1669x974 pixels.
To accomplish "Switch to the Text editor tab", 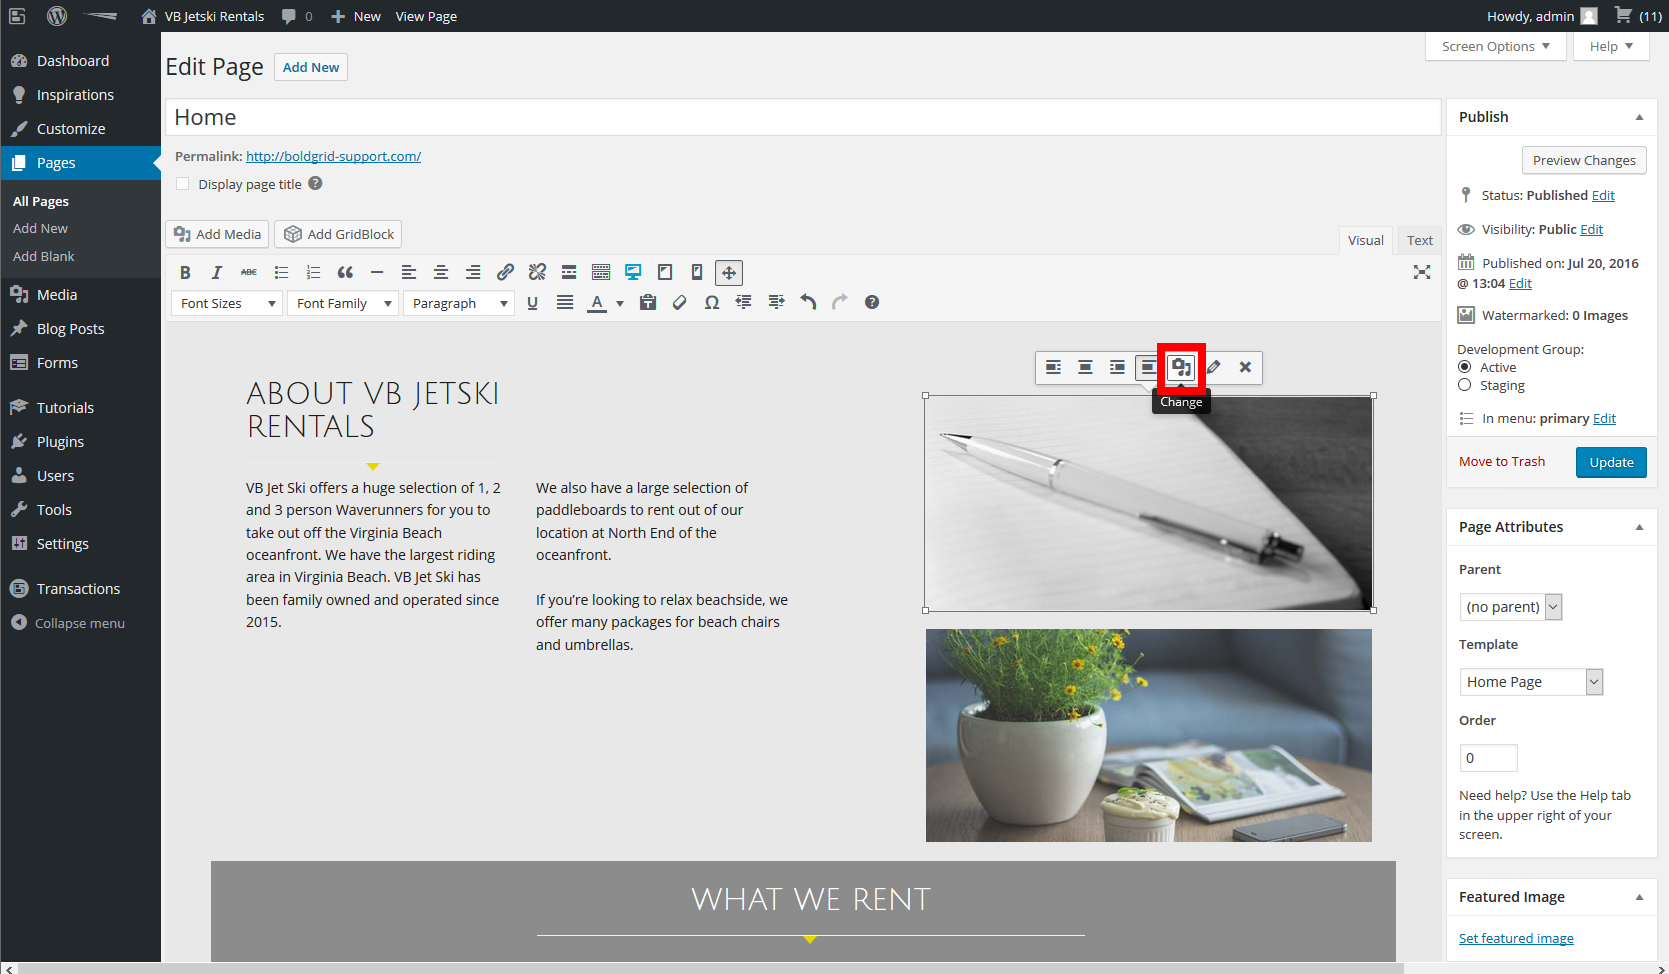I will pos(1419,240).
